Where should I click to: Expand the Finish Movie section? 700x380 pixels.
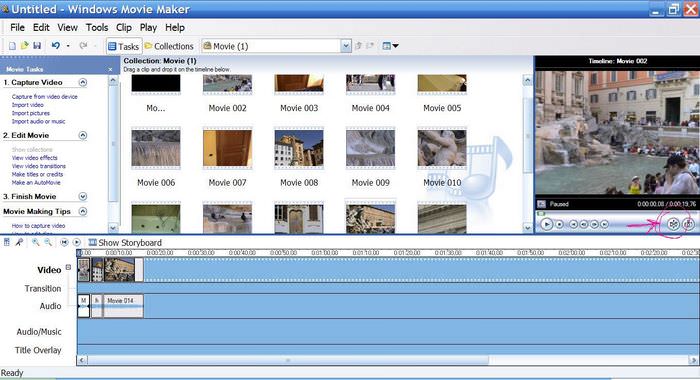[x=83, y=196]
